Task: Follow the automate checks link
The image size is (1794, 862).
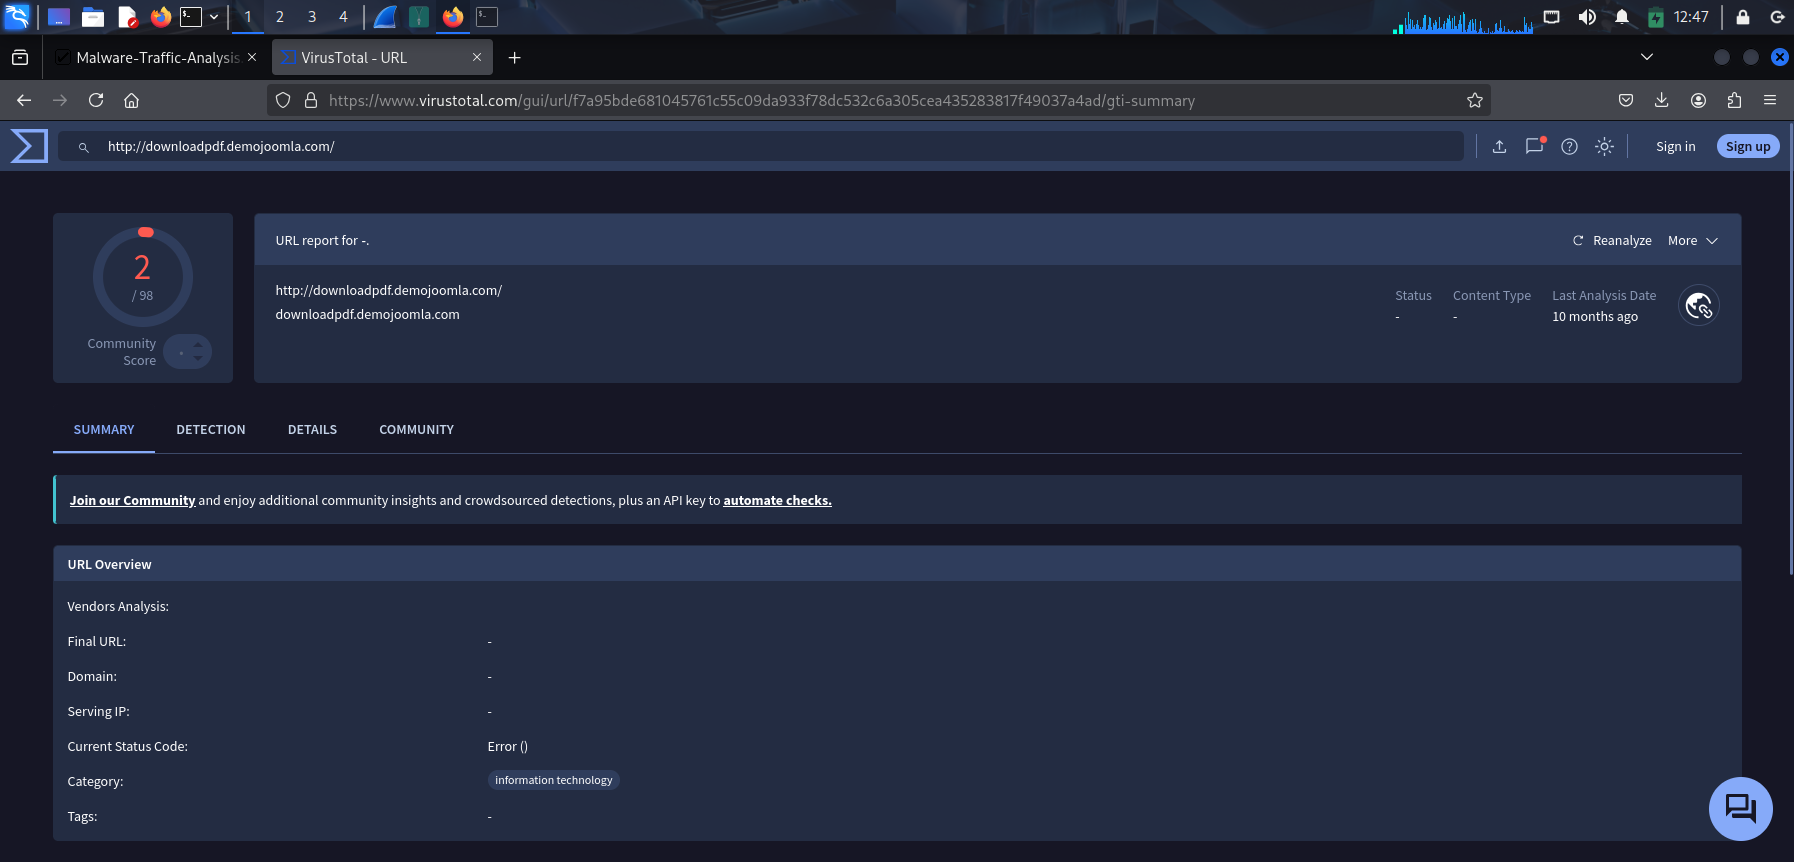Action: [x=777, y=500]
